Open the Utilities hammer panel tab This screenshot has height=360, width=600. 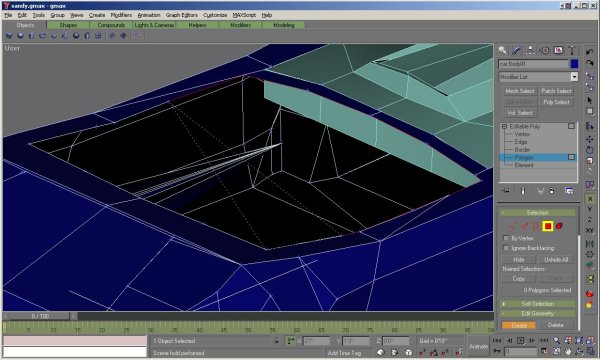pos(572,50)
